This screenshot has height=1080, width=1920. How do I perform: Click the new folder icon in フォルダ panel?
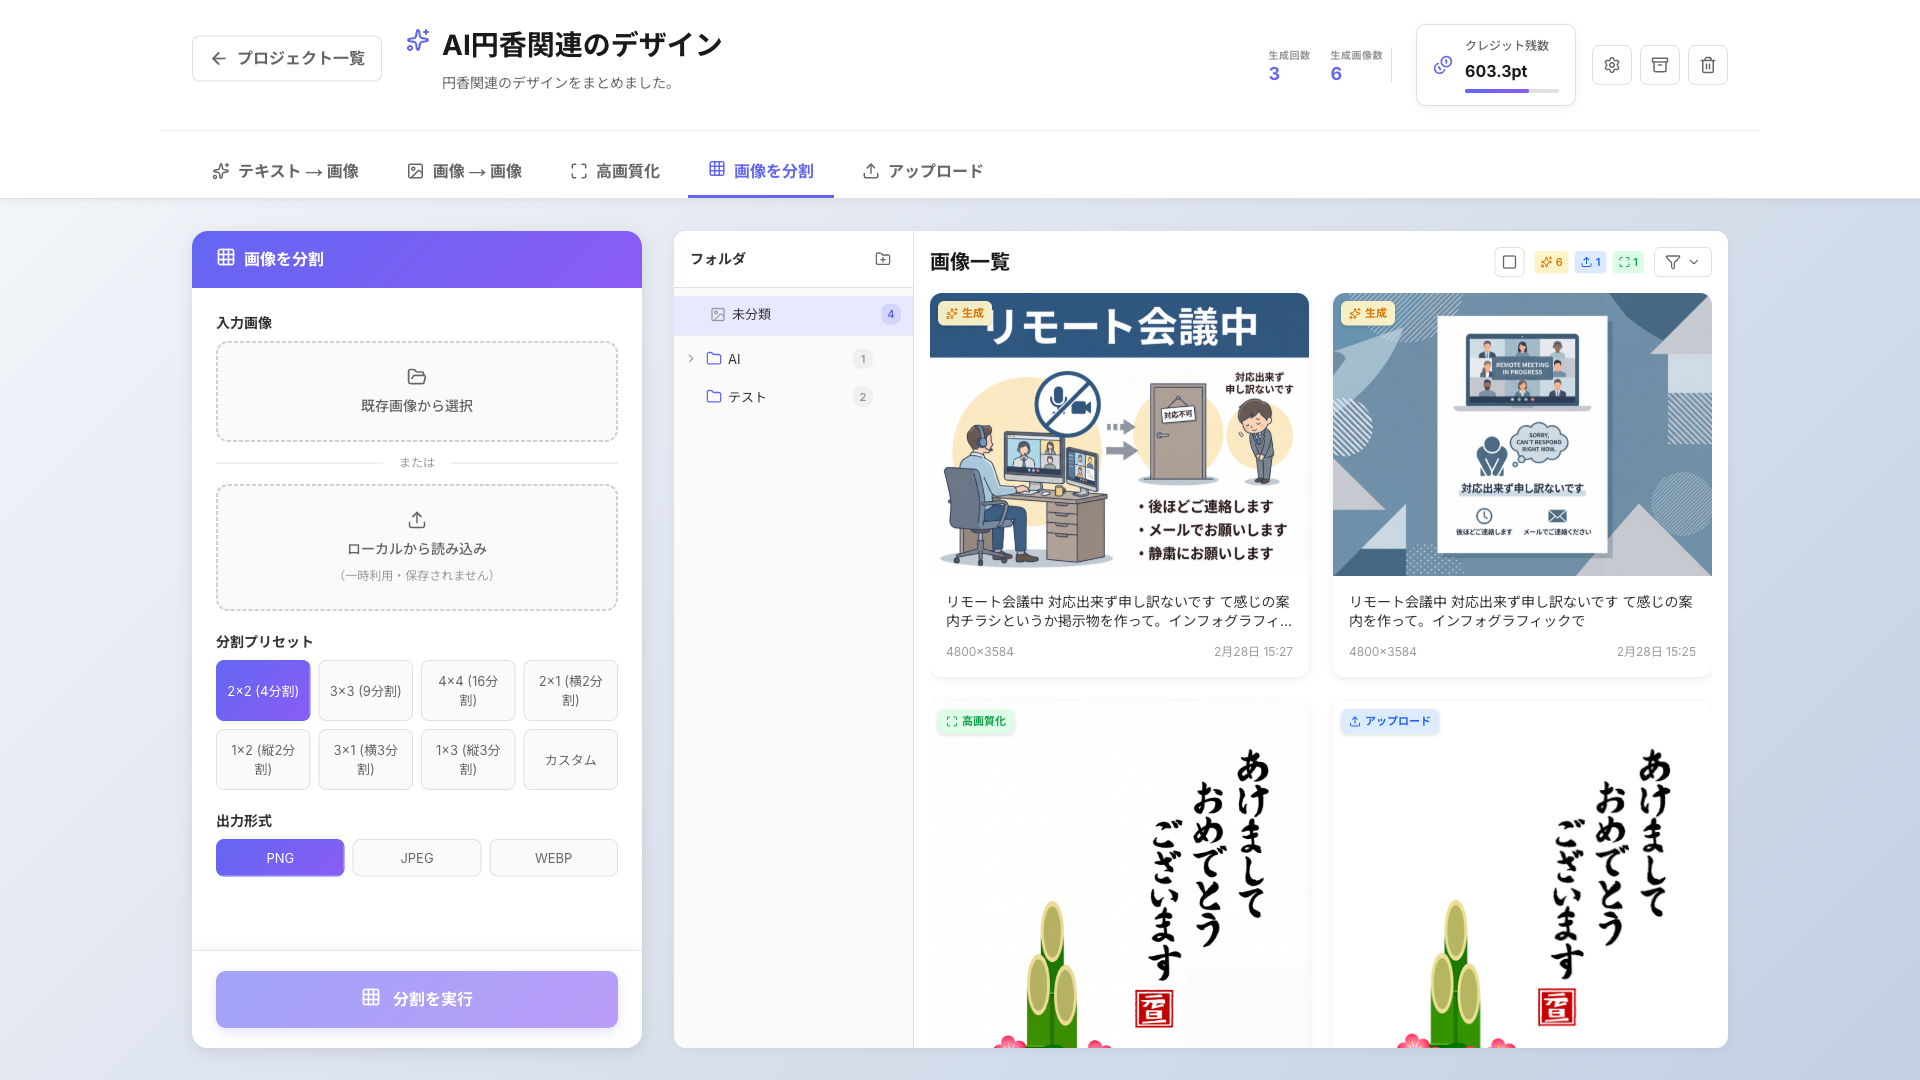[882, 259]
